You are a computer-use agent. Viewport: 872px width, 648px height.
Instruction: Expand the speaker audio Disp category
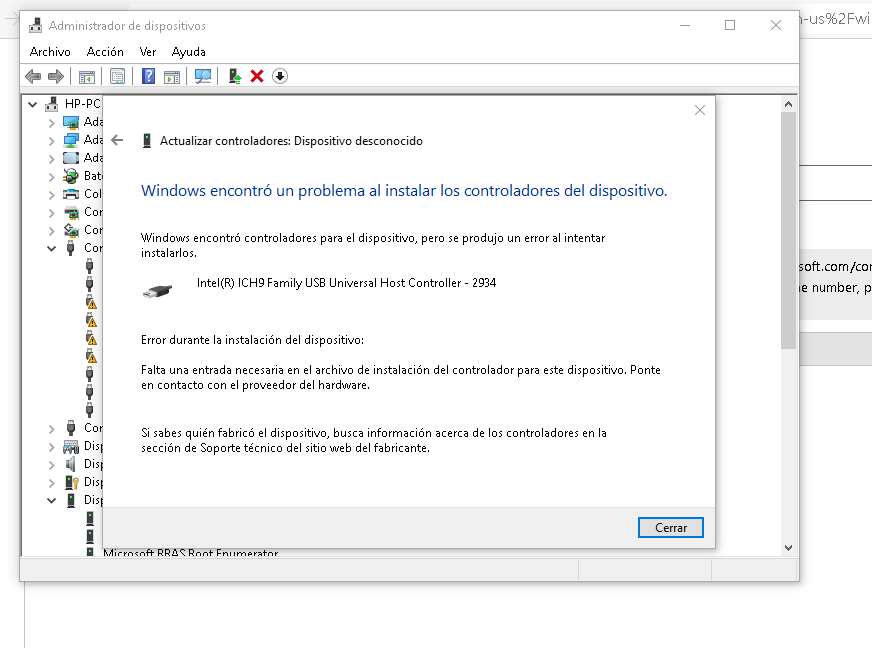pyautogui.click(x=51, y=465)
